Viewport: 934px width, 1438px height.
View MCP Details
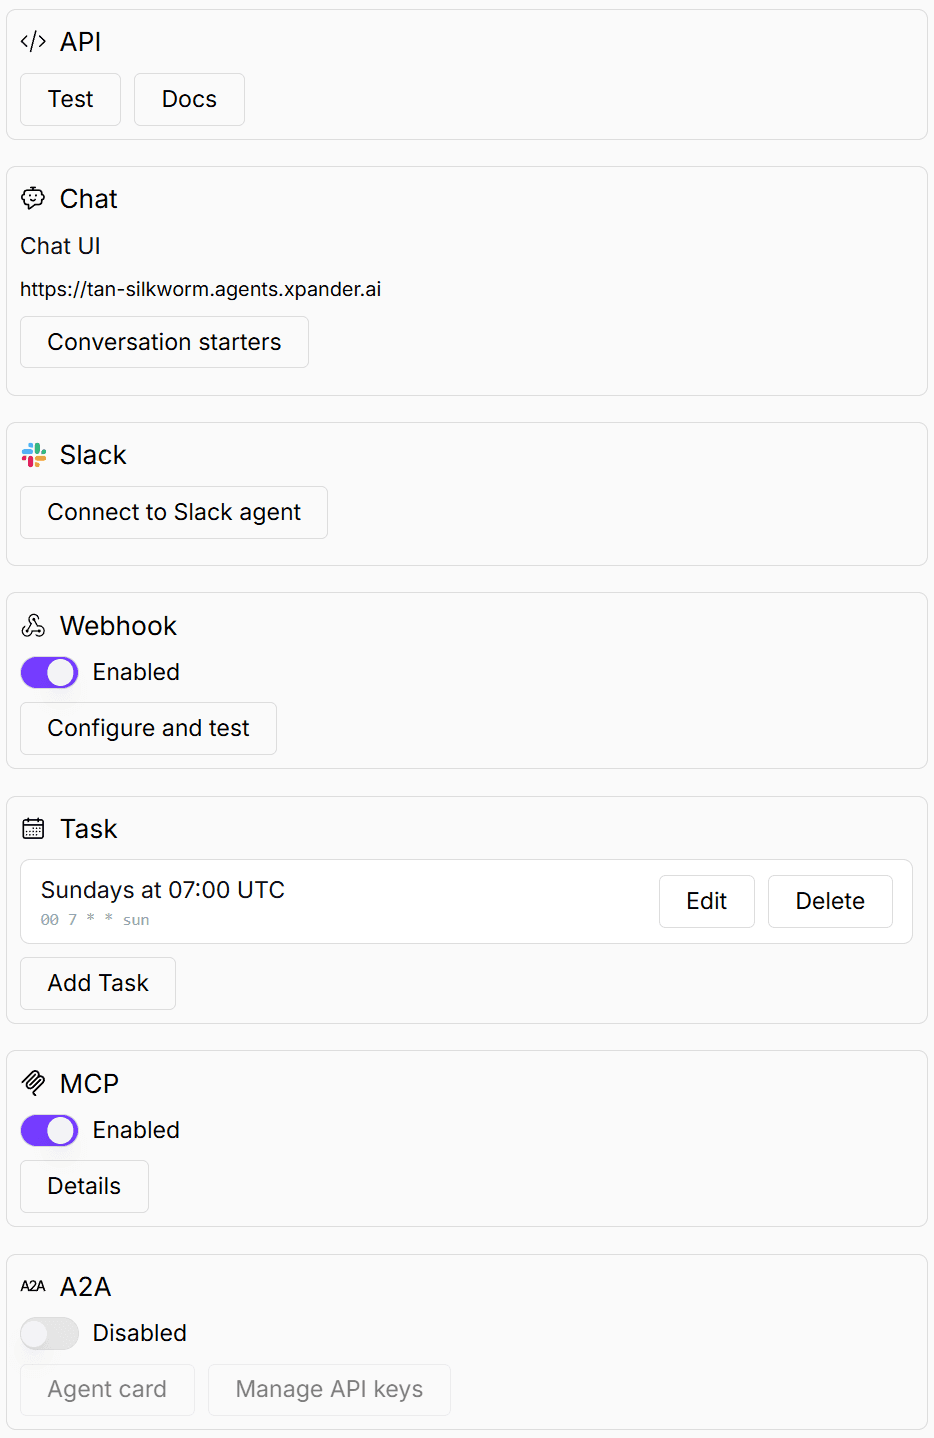84,1186
